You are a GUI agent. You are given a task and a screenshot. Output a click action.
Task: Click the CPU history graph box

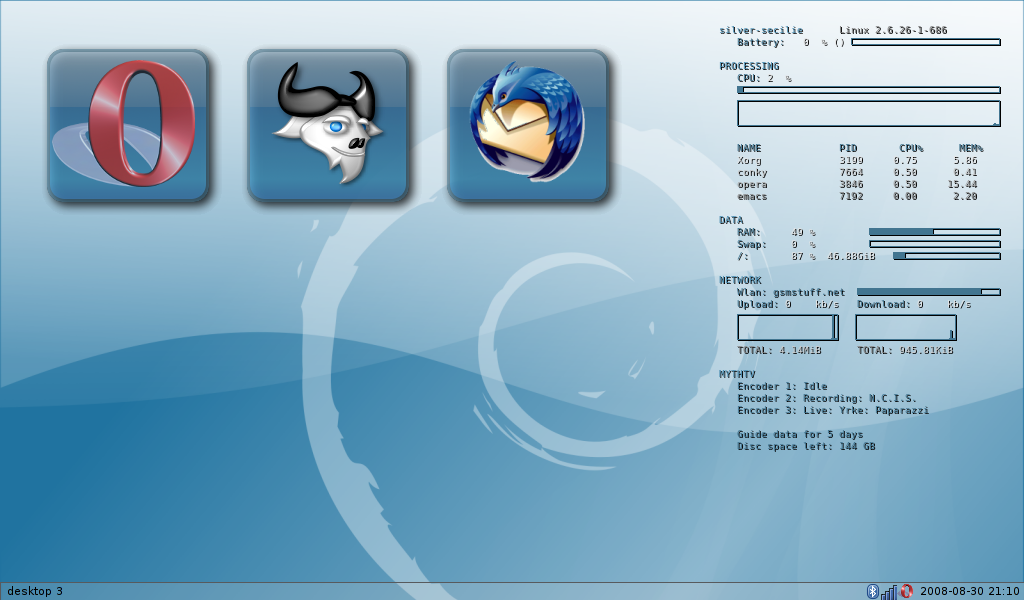pos(869,114)
